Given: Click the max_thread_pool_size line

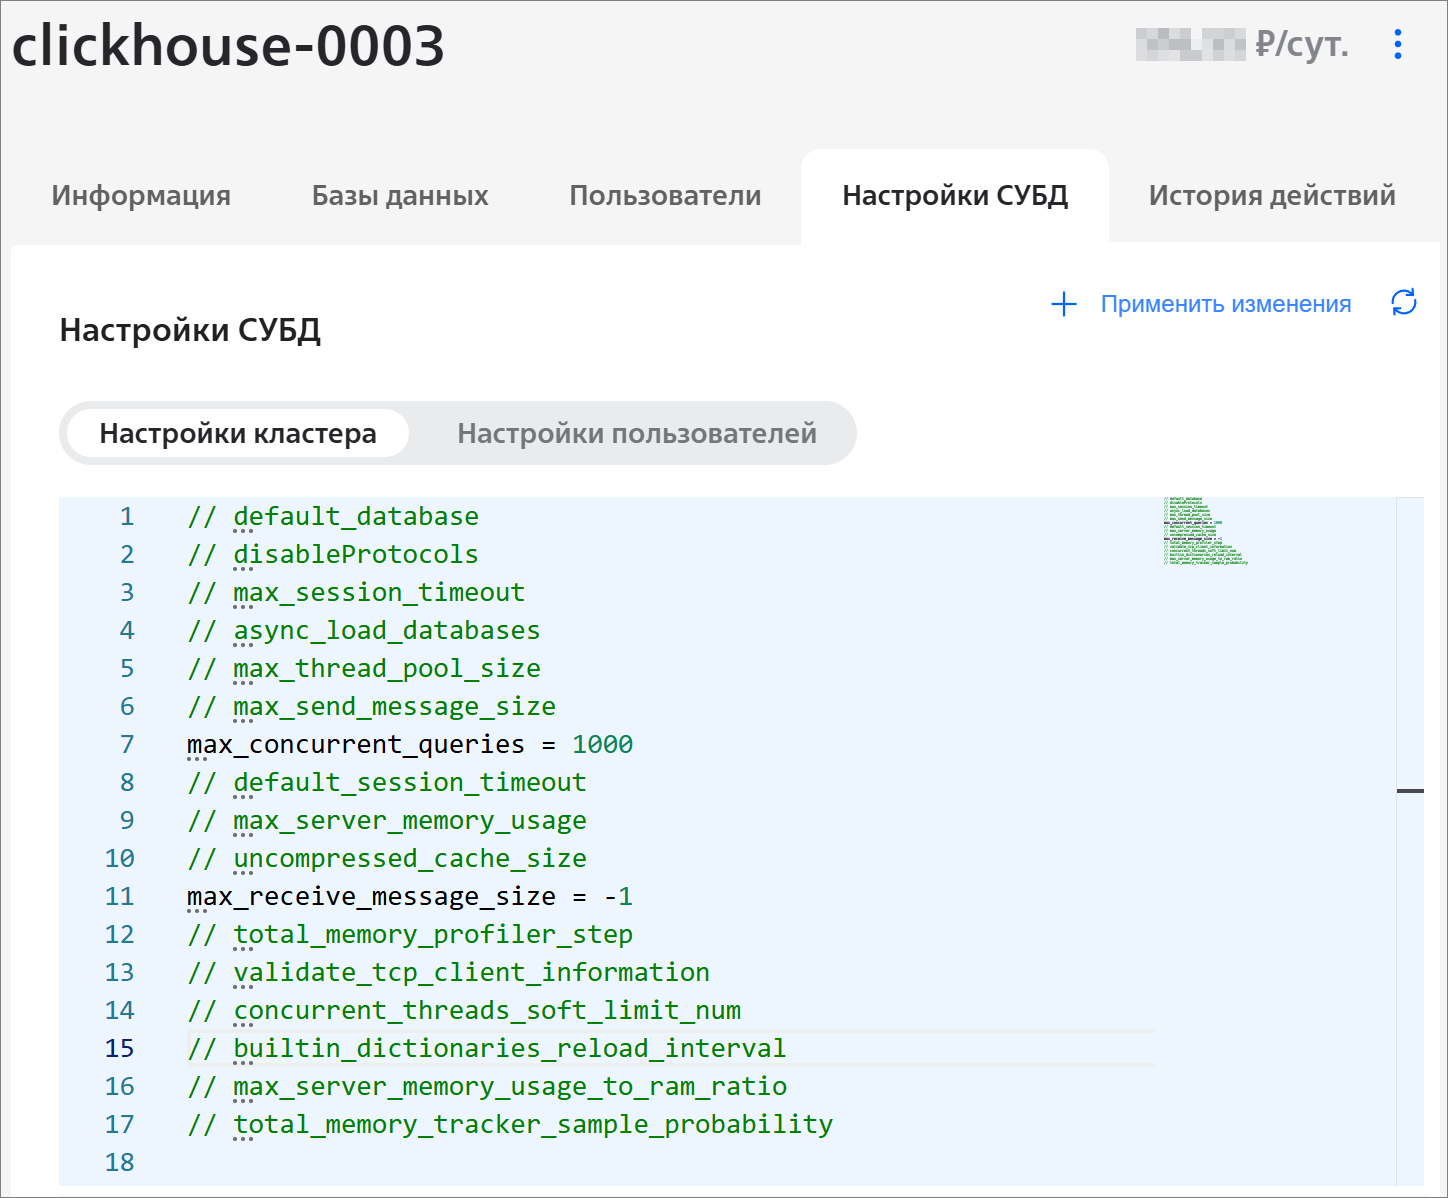Looking at the screenshot, I should pos(364,669).
